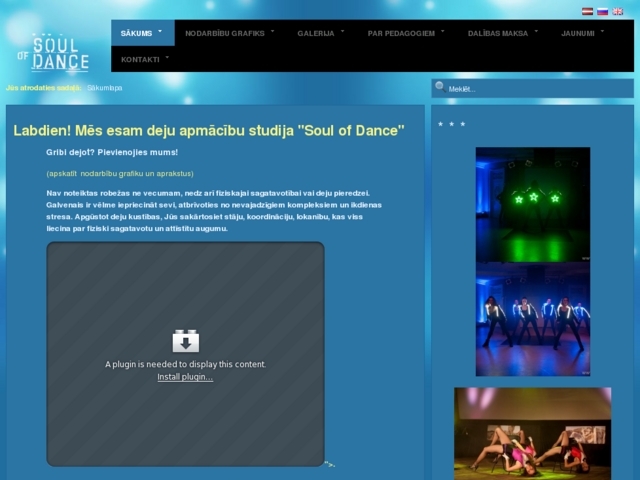Open the stage dancers on chairs photo
The width and height of the screenshot is (640, 480).
(532, 433)
